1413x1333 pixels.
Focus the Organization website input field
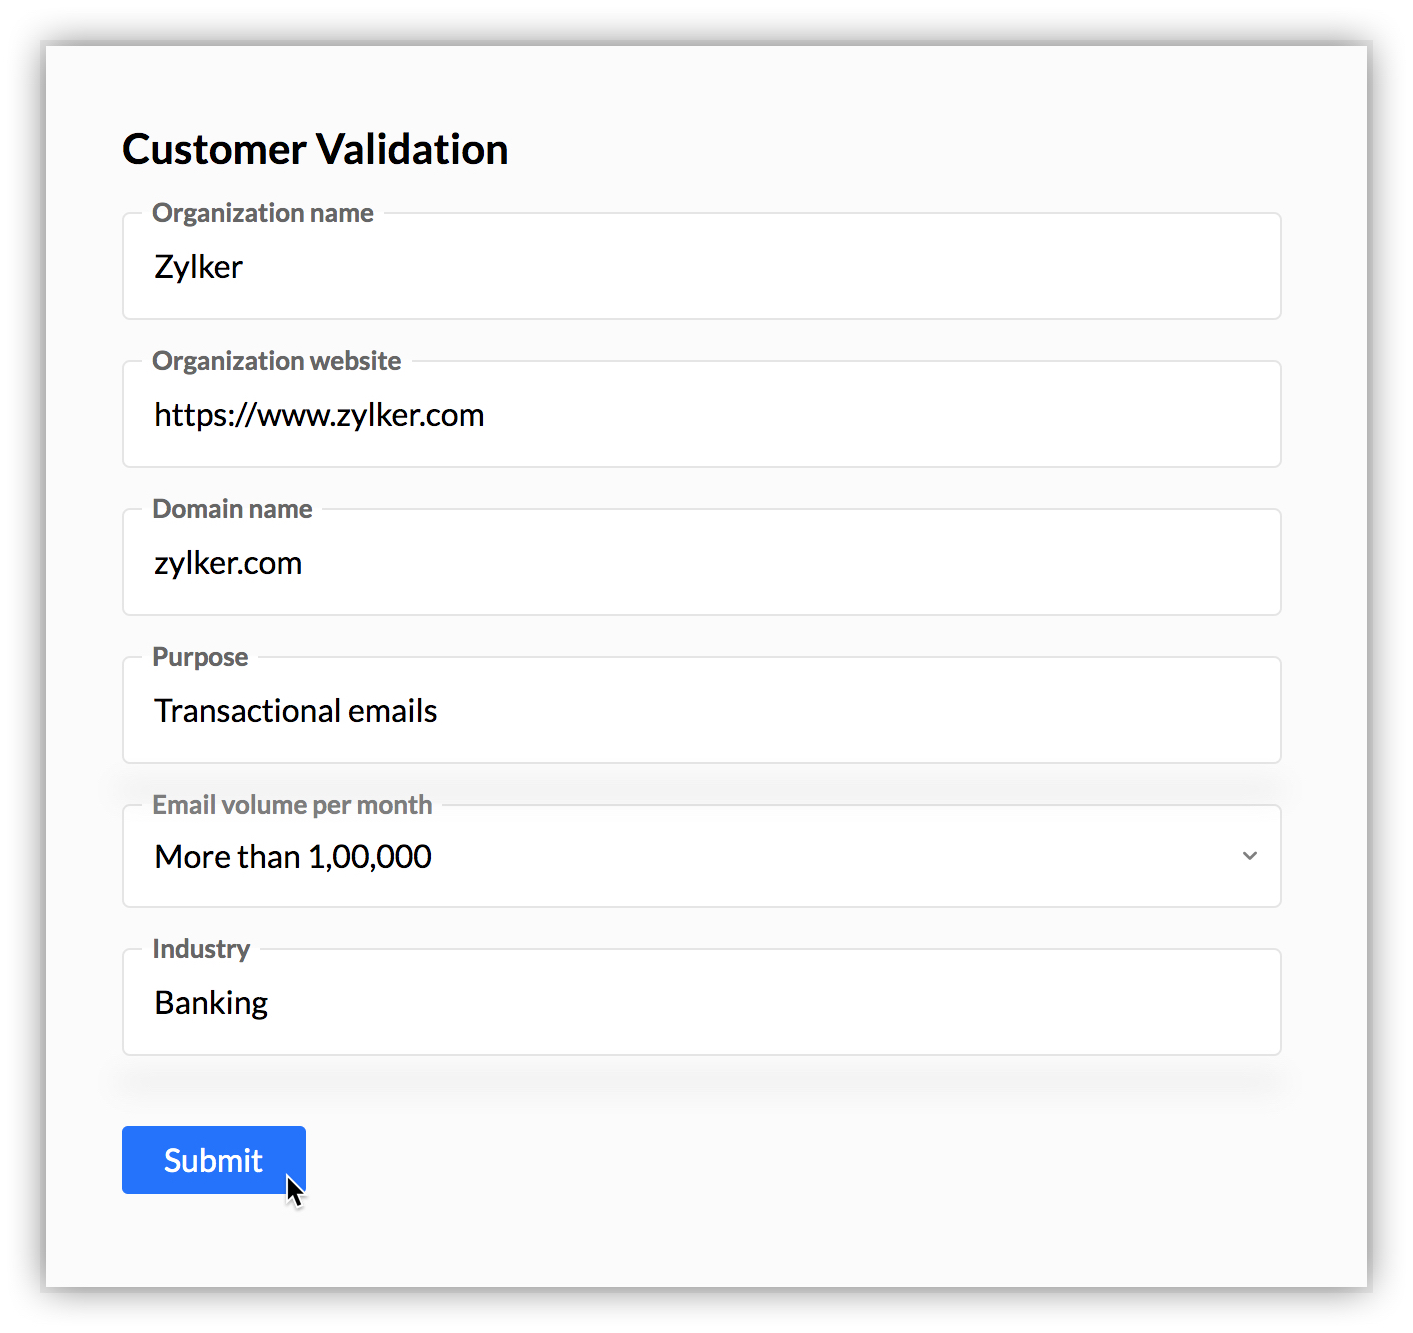(x=702, y=414)
